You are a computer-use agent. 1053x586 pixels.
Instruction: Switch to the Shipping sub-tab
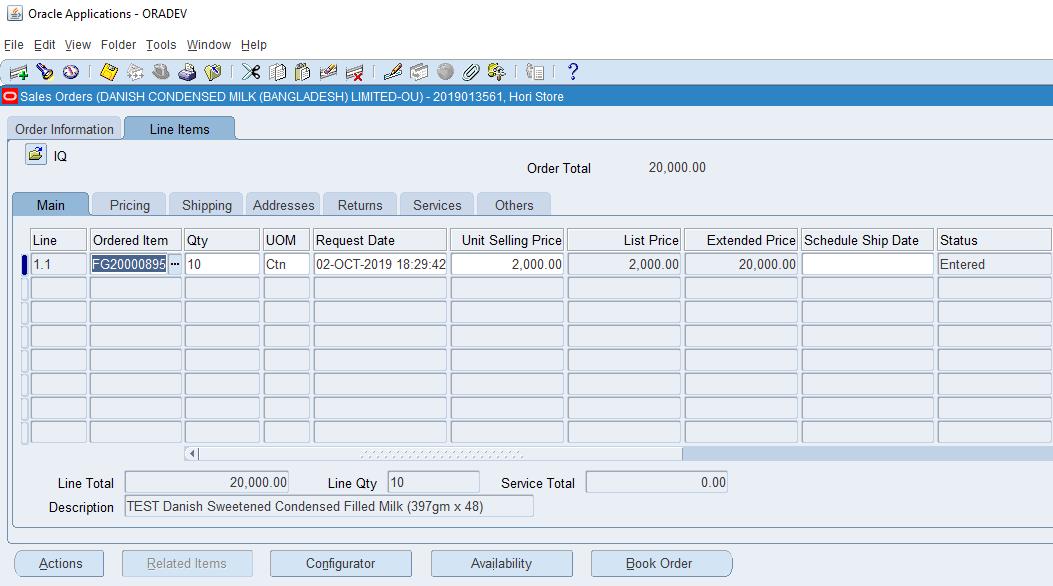(x=207, y=205)
